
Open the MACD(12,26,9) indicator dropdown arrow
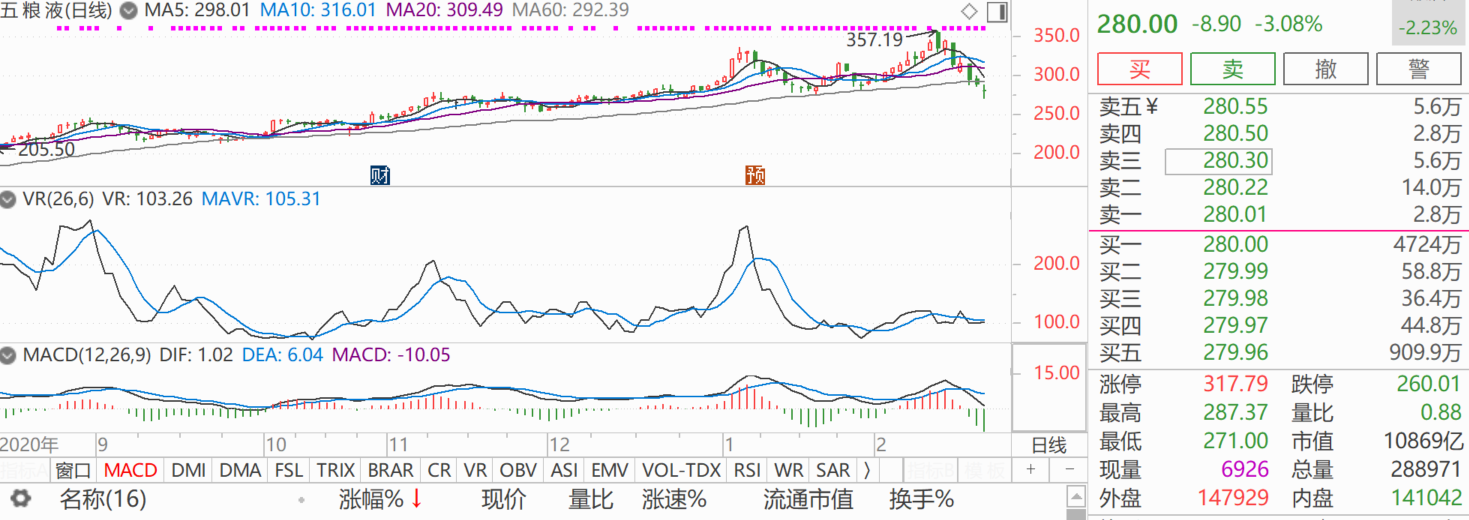[x=8, y=355]
